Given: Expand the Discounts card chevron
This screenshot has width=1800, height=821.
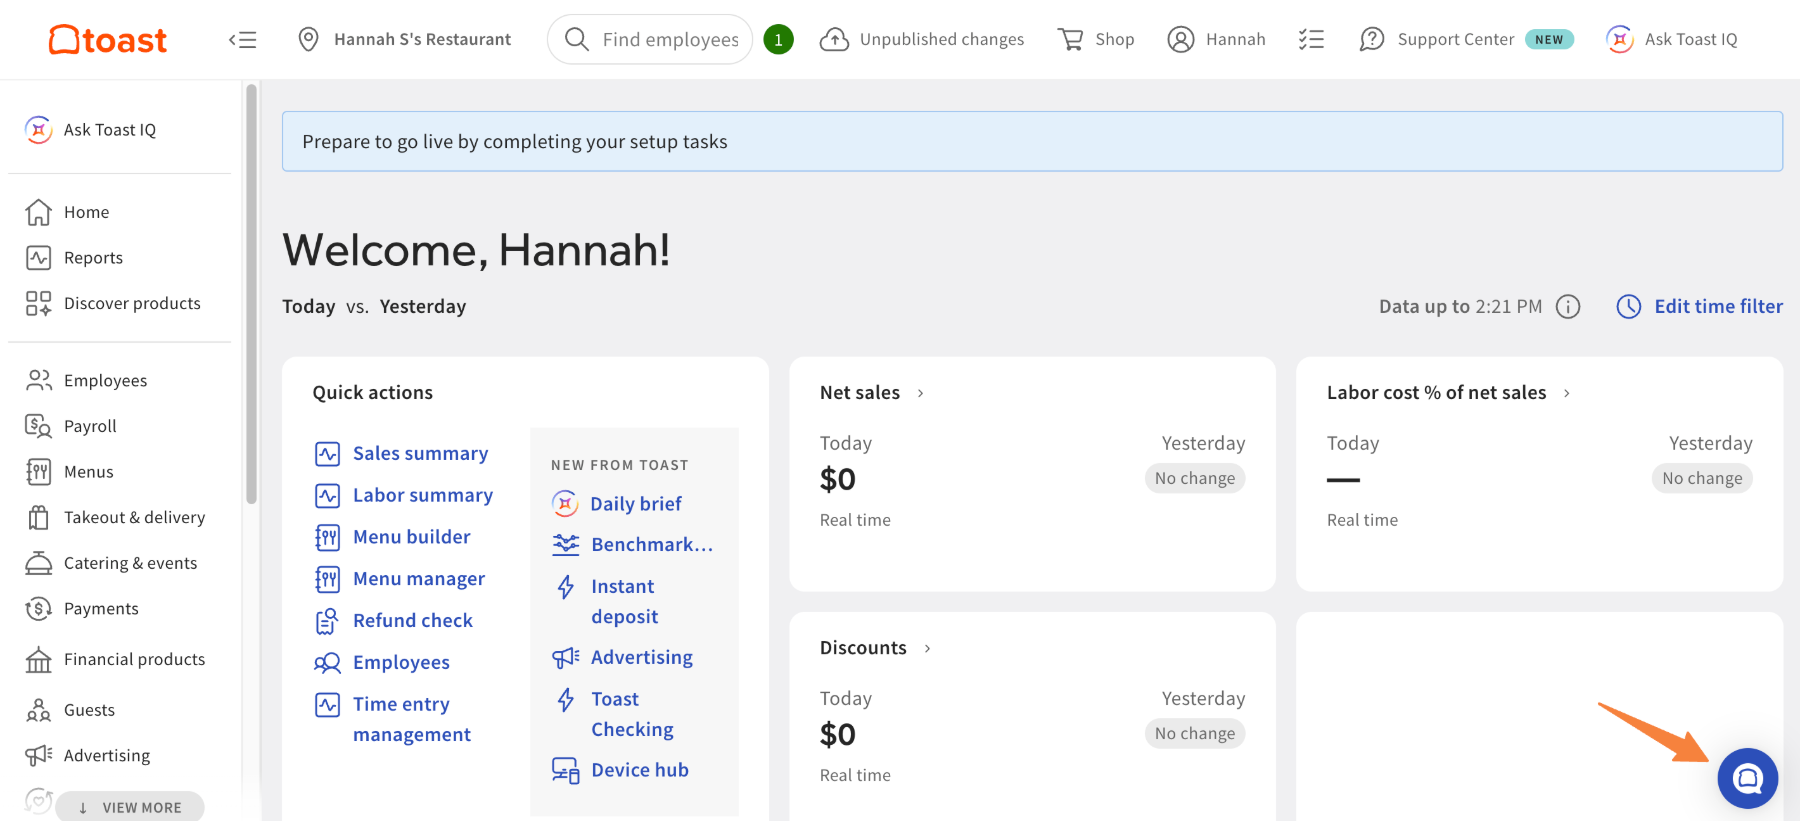Looking at the screenshot, I should 927,649.
